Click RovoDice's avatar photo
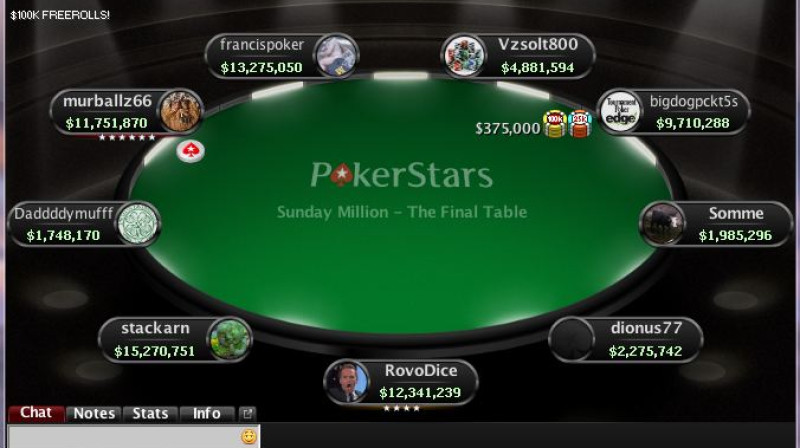This screenshot has height=448, width=800. click(347, 382)
